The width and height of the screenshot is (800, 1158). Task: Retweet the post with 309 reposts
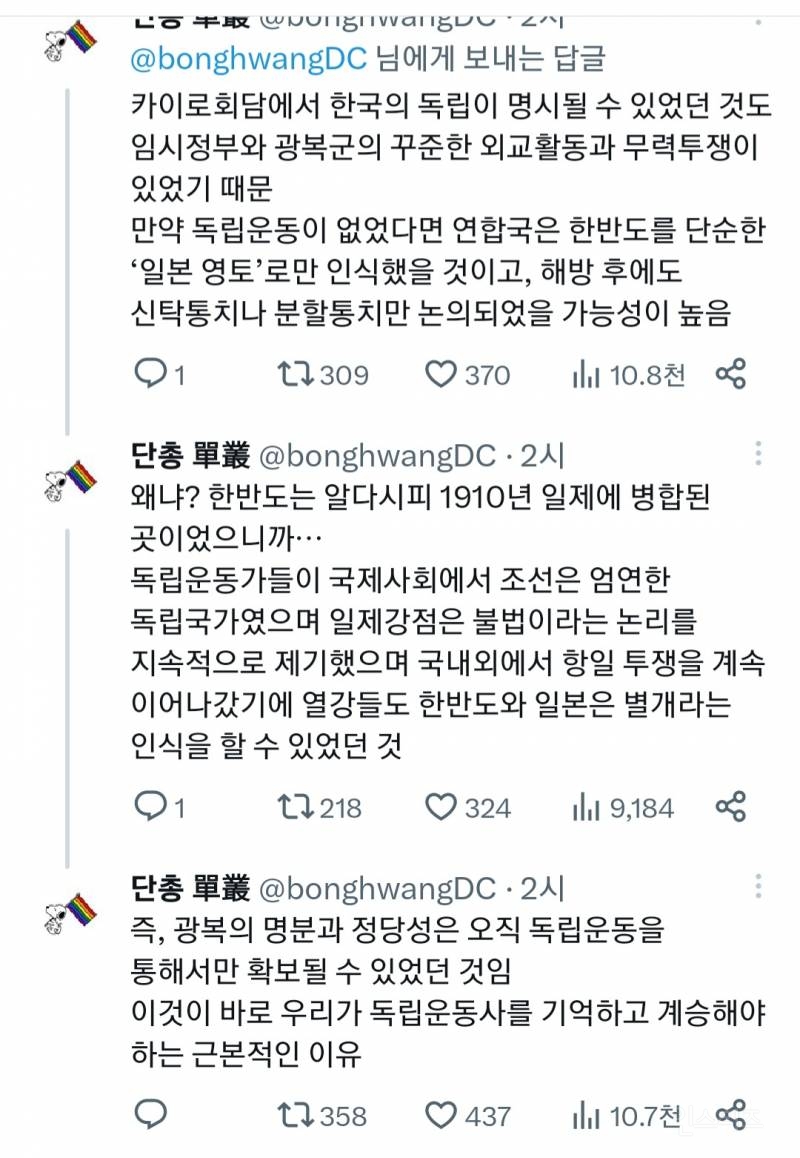point(296,377)
